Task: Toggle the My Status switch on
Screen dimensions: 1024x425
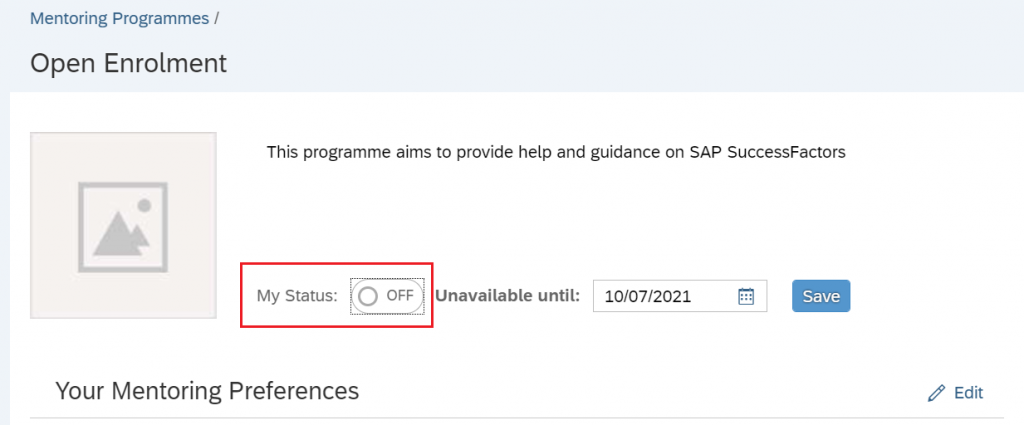Action: (x=387, y=296)
